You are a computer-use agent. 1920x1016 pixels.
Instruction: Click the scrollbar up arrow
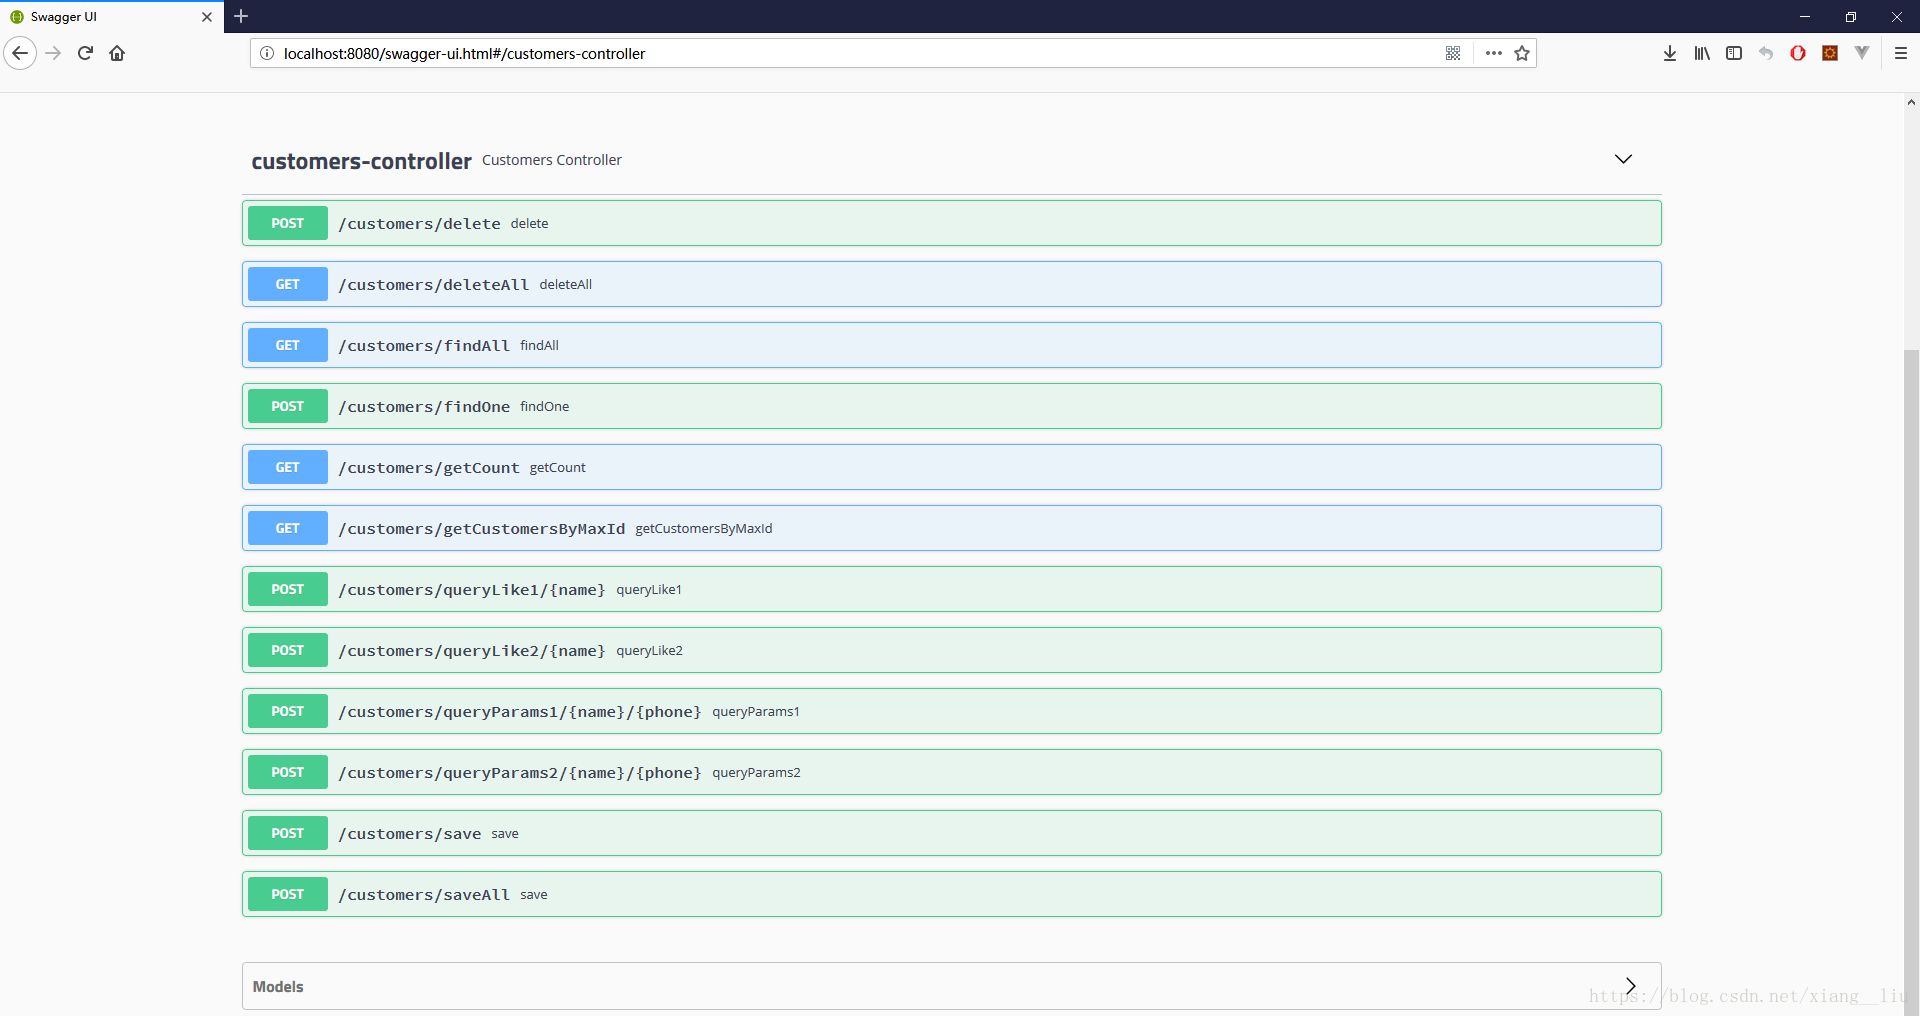(x=1911, y=102)
